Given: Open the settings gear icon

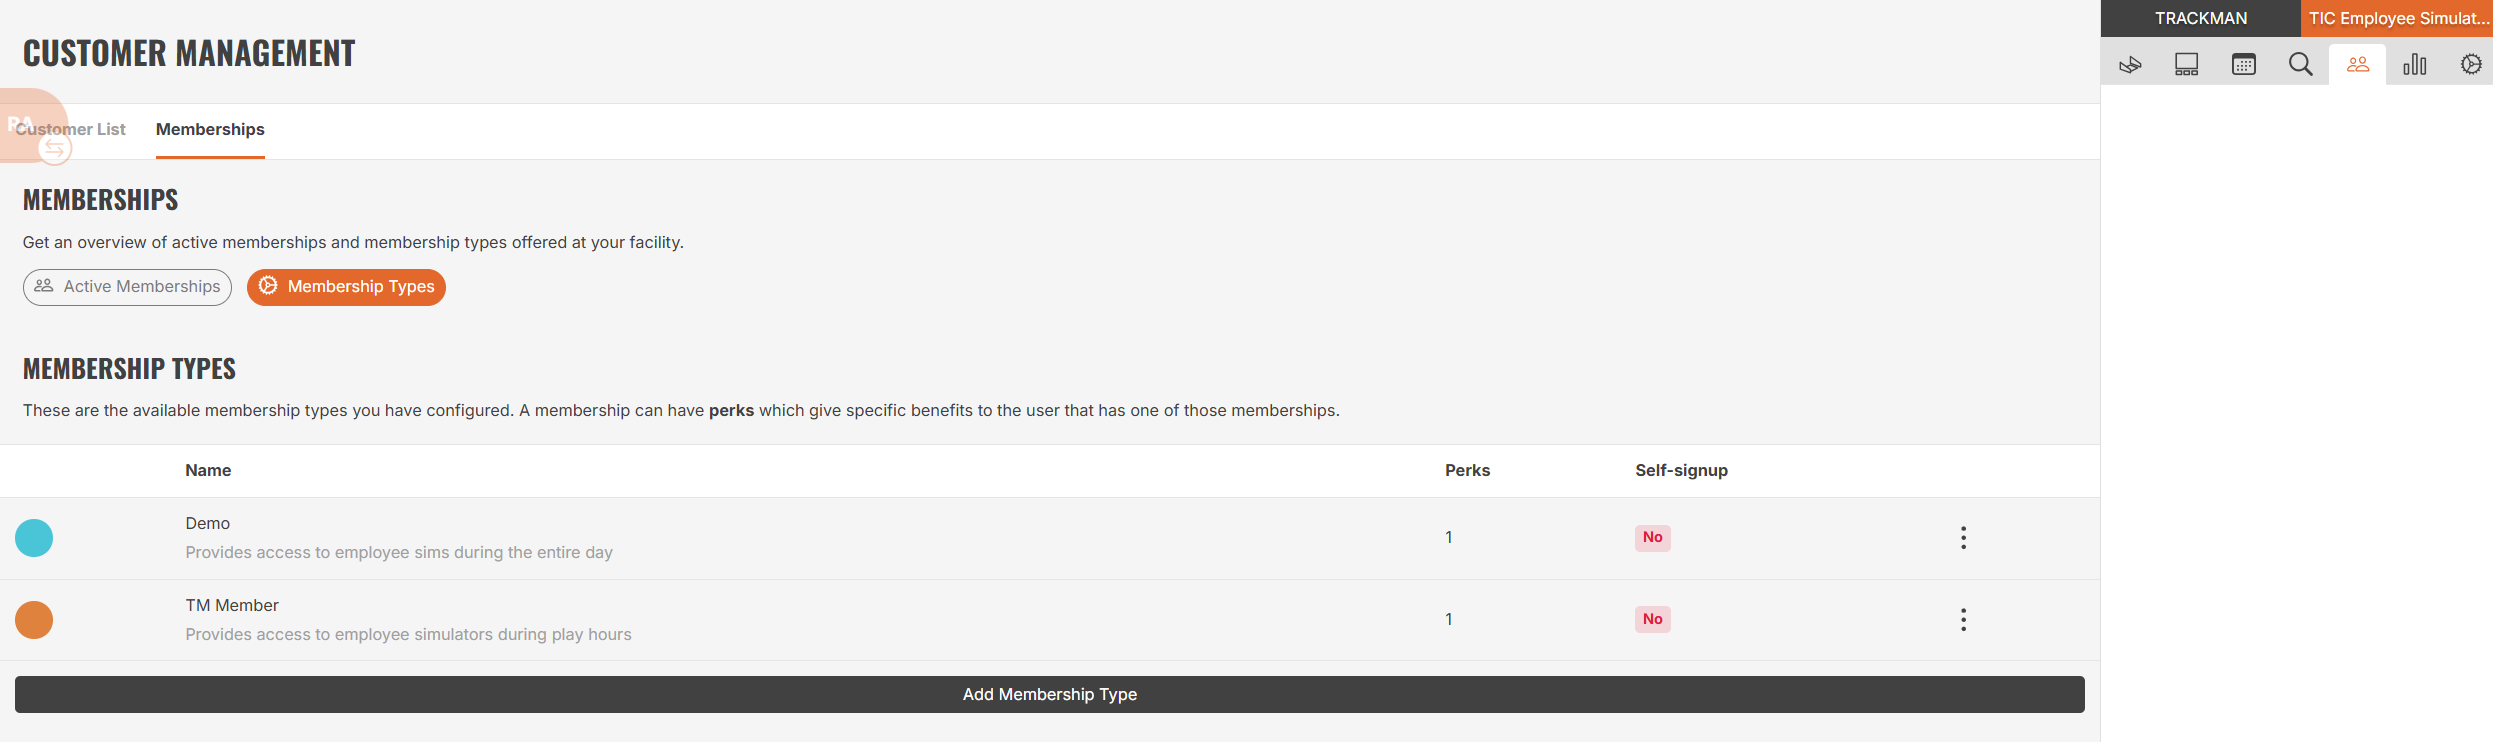Looking at the screenshot, I should pos(2471,65).
